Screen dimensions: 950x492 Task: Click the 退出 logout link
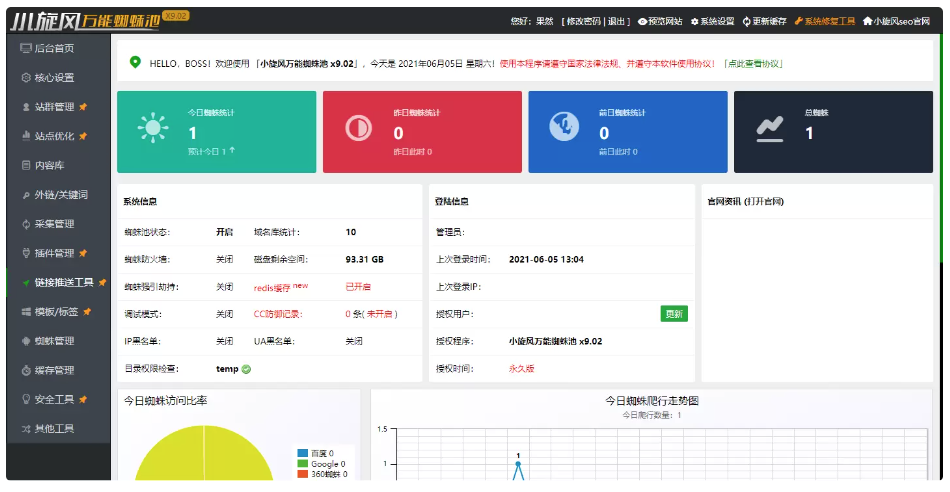point(616,21)
